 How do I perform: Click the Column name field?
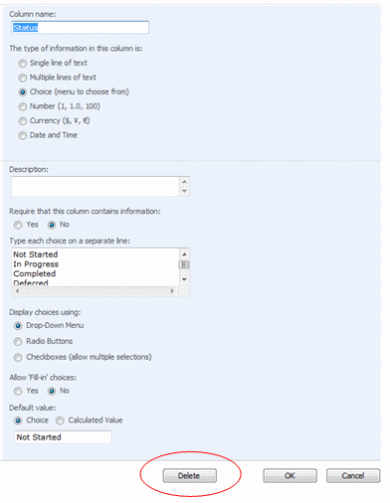pyautogui.click(x=80, y=27)
